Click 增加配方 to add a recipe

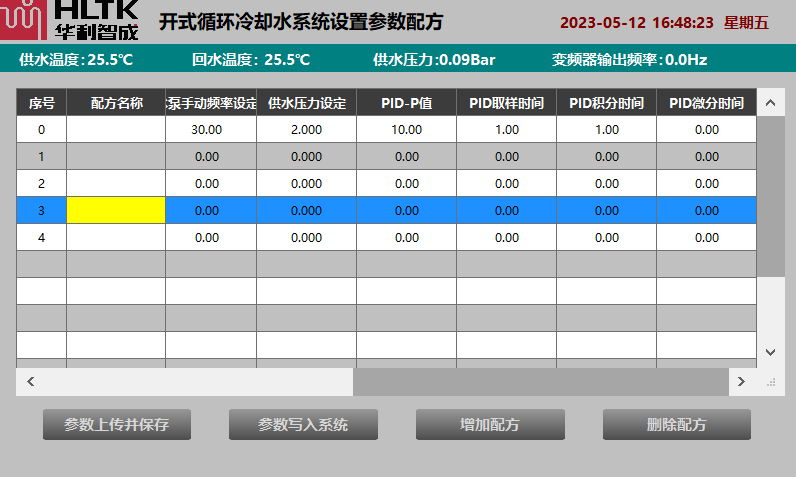point(490,424)
